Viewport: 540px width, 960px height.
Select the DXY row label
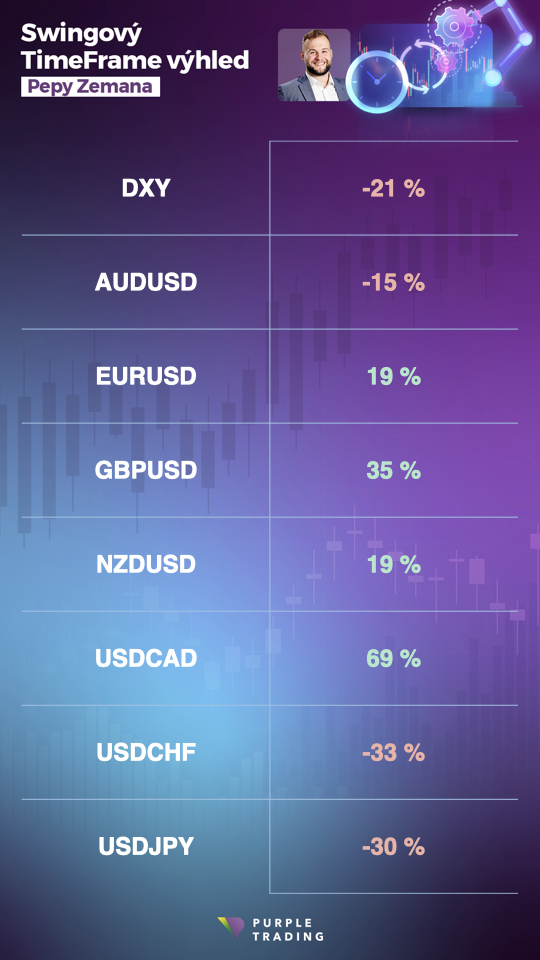146,189
